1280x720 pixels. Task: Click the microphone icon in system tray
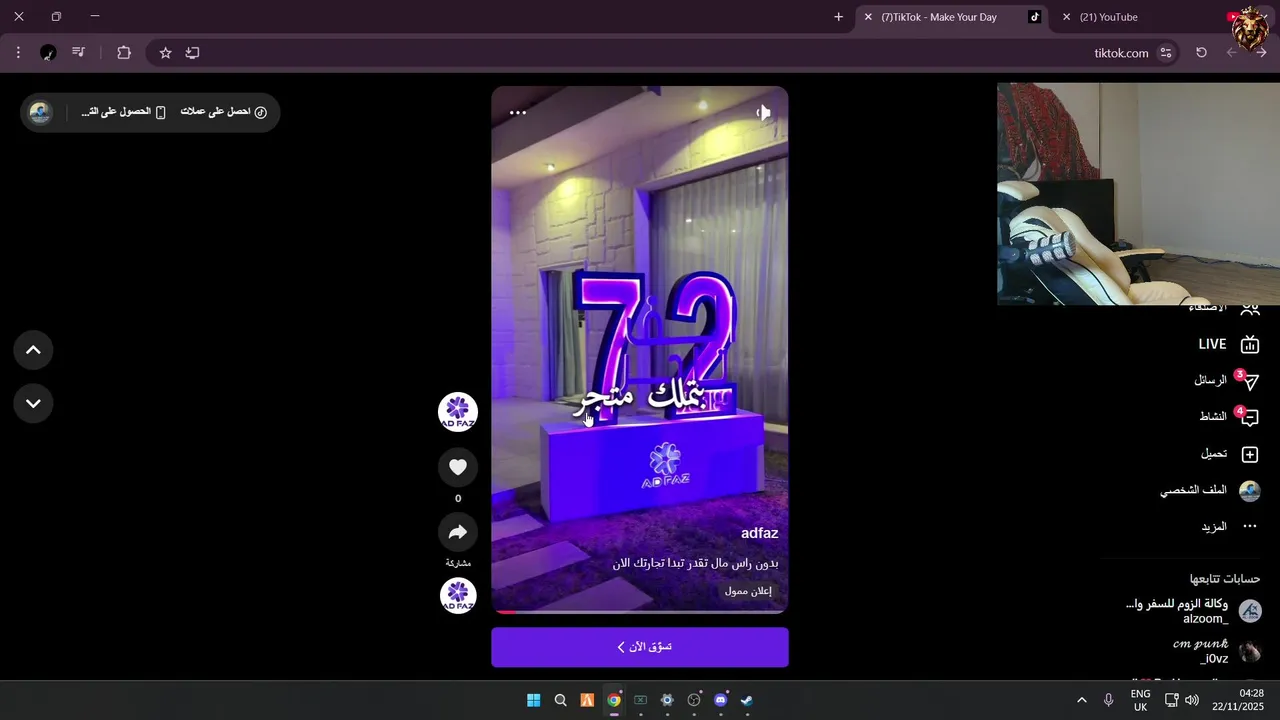point(1109,700)
